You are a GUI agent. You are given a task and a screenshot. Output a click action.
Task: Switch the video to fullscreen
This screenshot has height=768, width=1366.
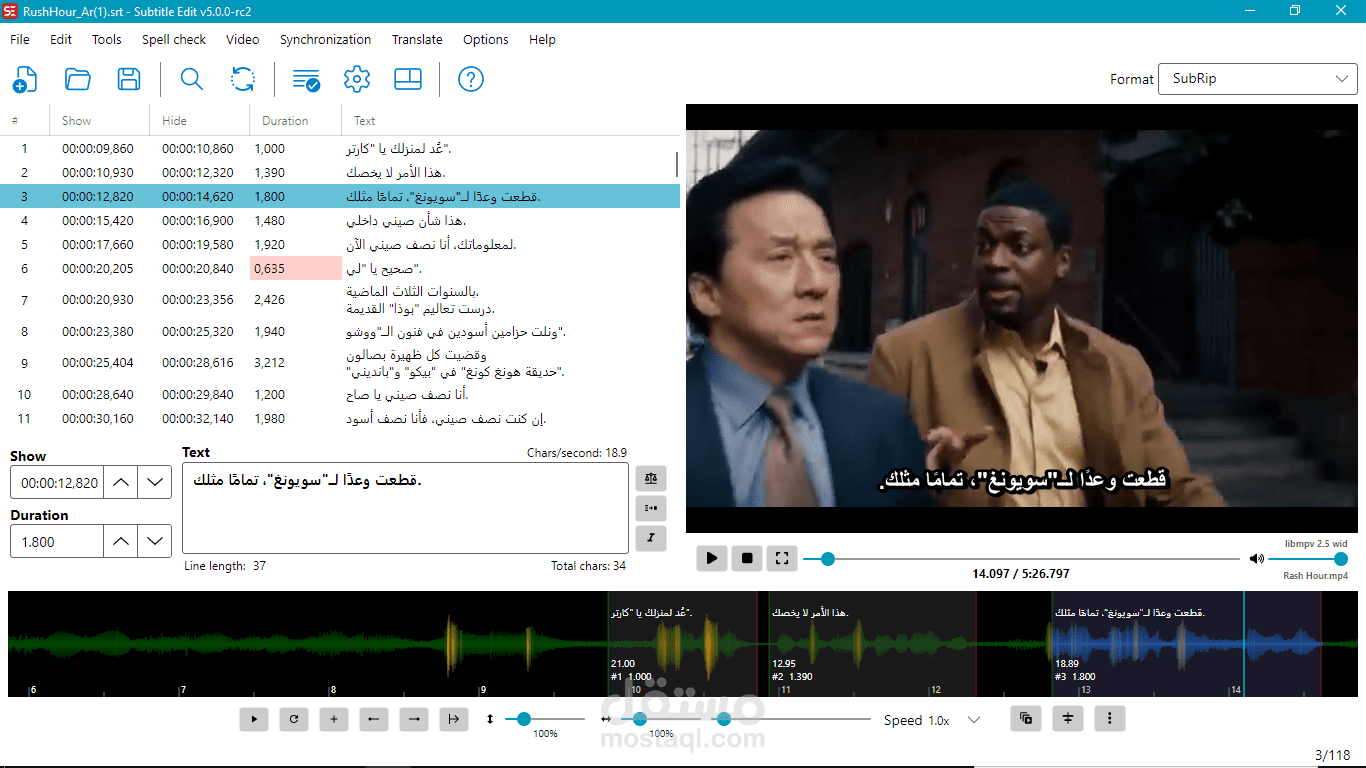point(782,558)
